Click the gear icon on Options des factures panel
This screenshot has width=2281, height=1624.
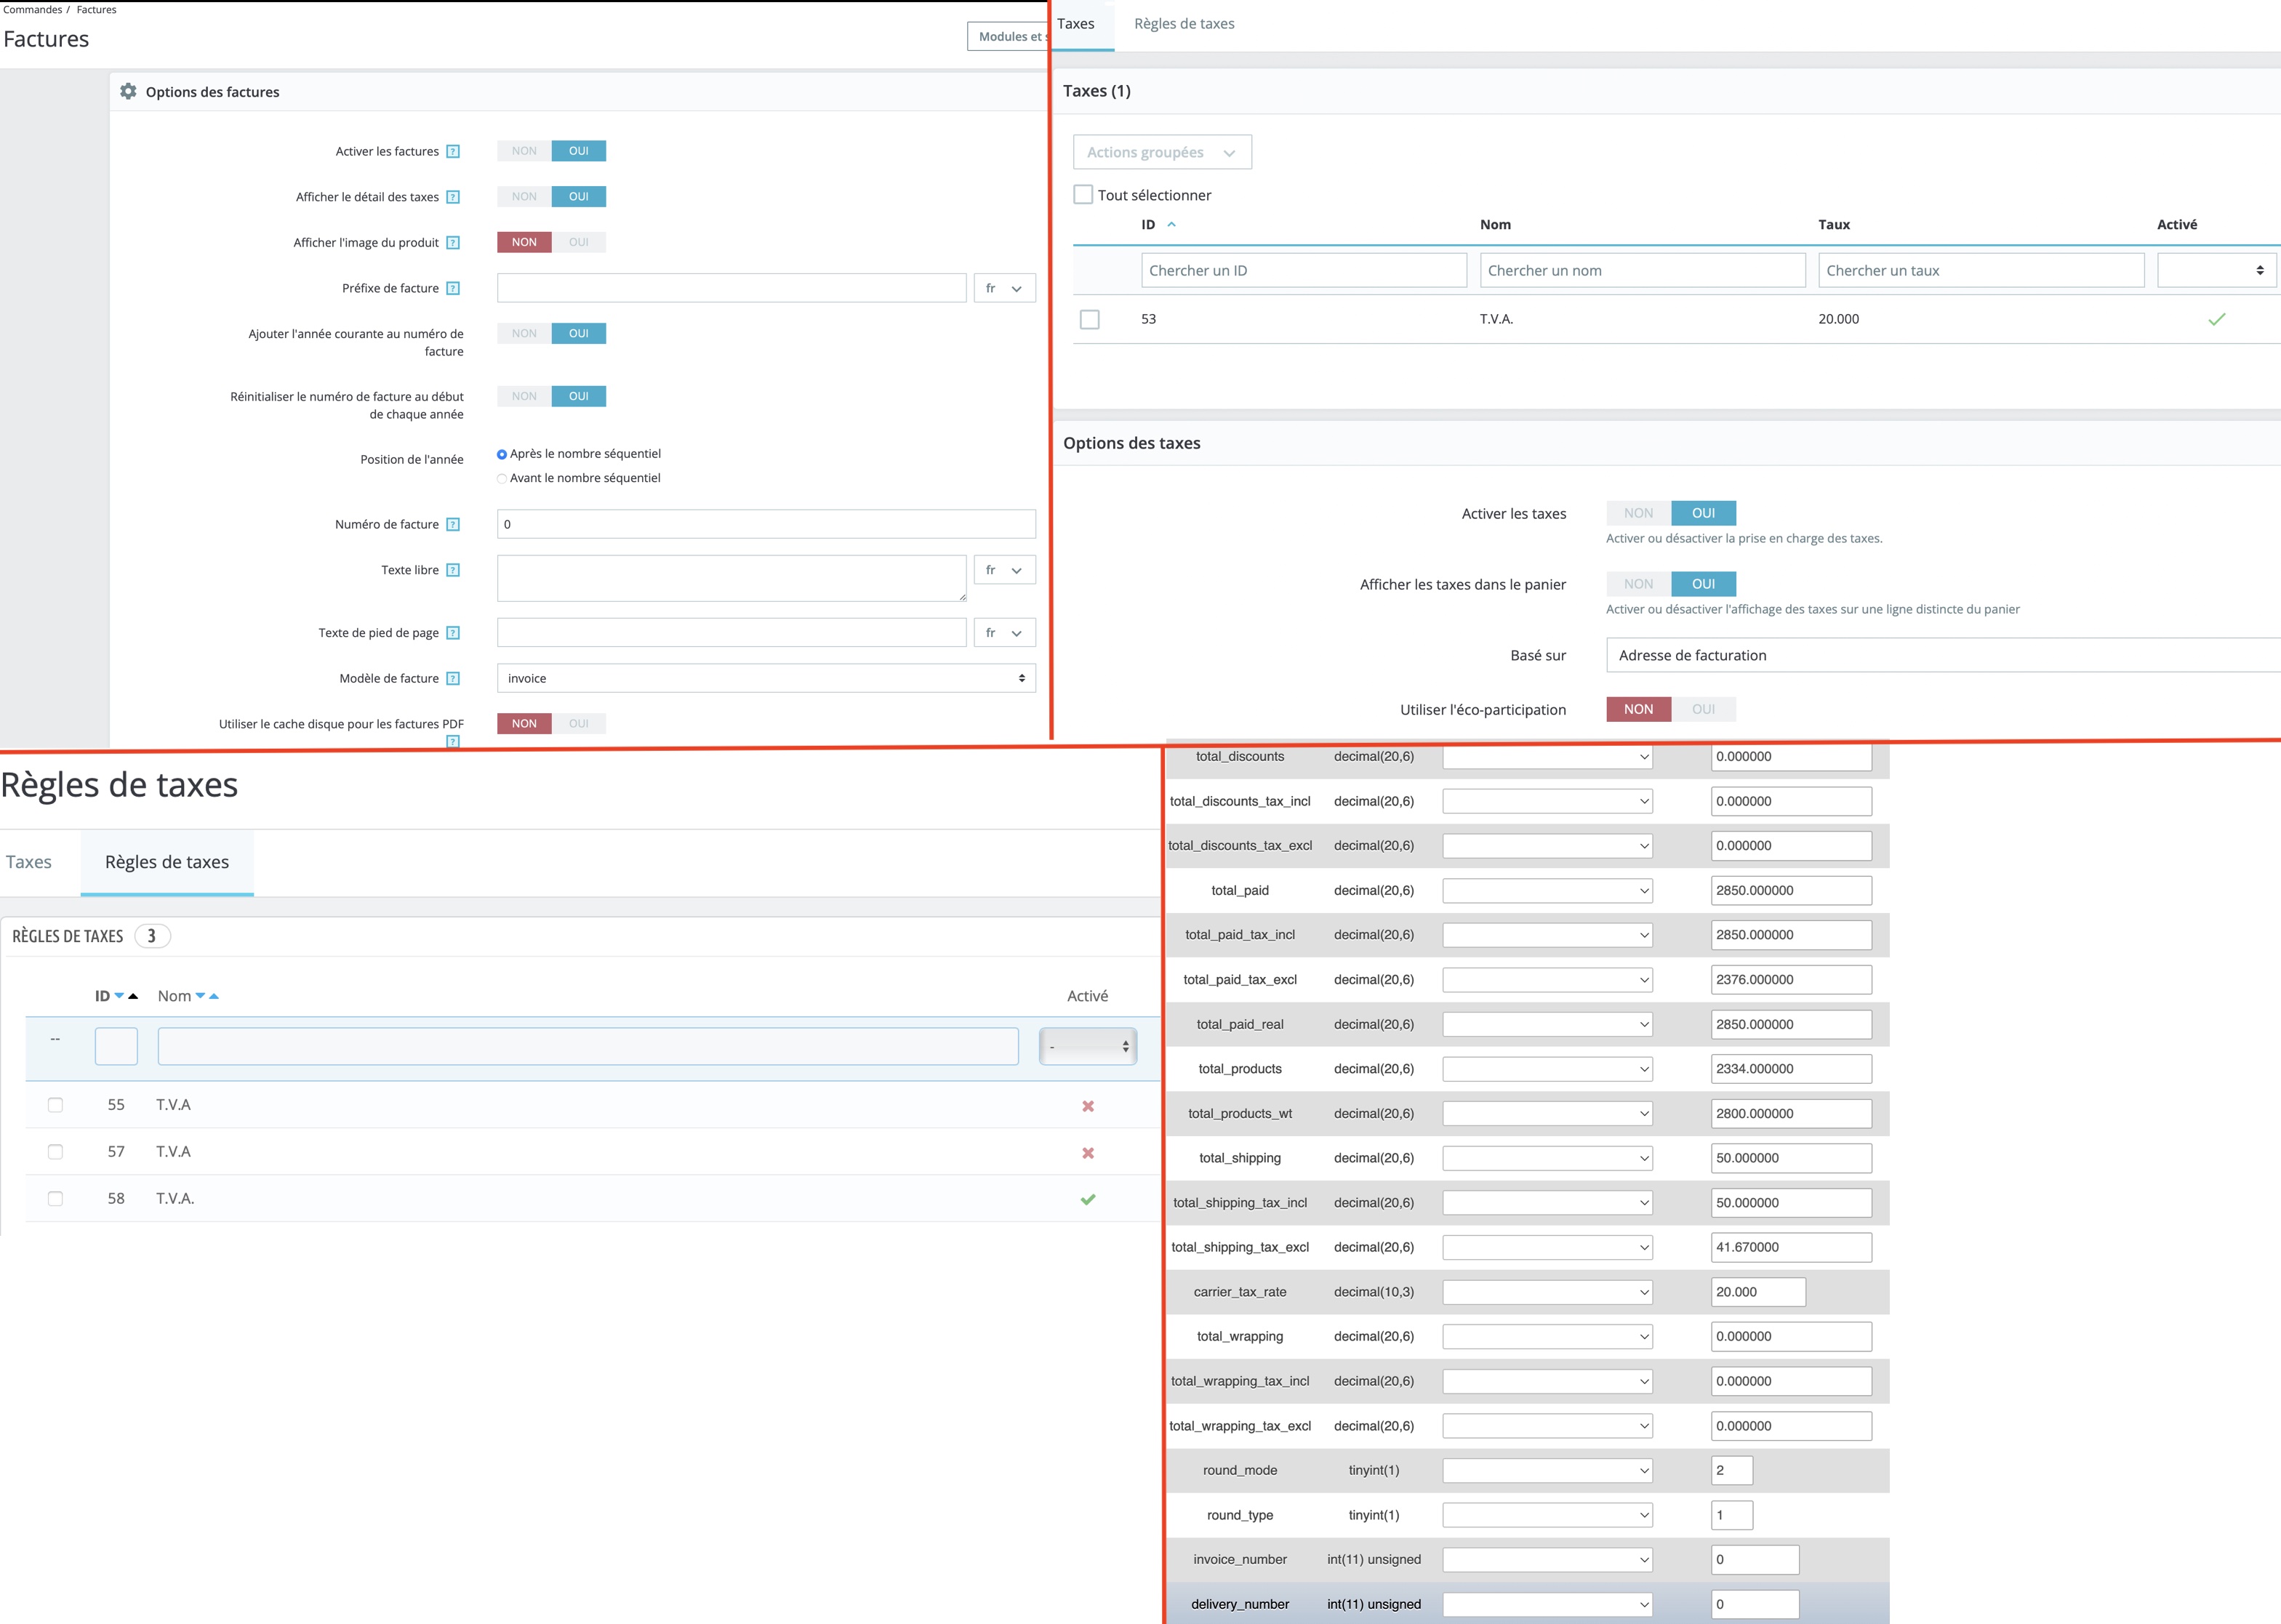point(128,91)
